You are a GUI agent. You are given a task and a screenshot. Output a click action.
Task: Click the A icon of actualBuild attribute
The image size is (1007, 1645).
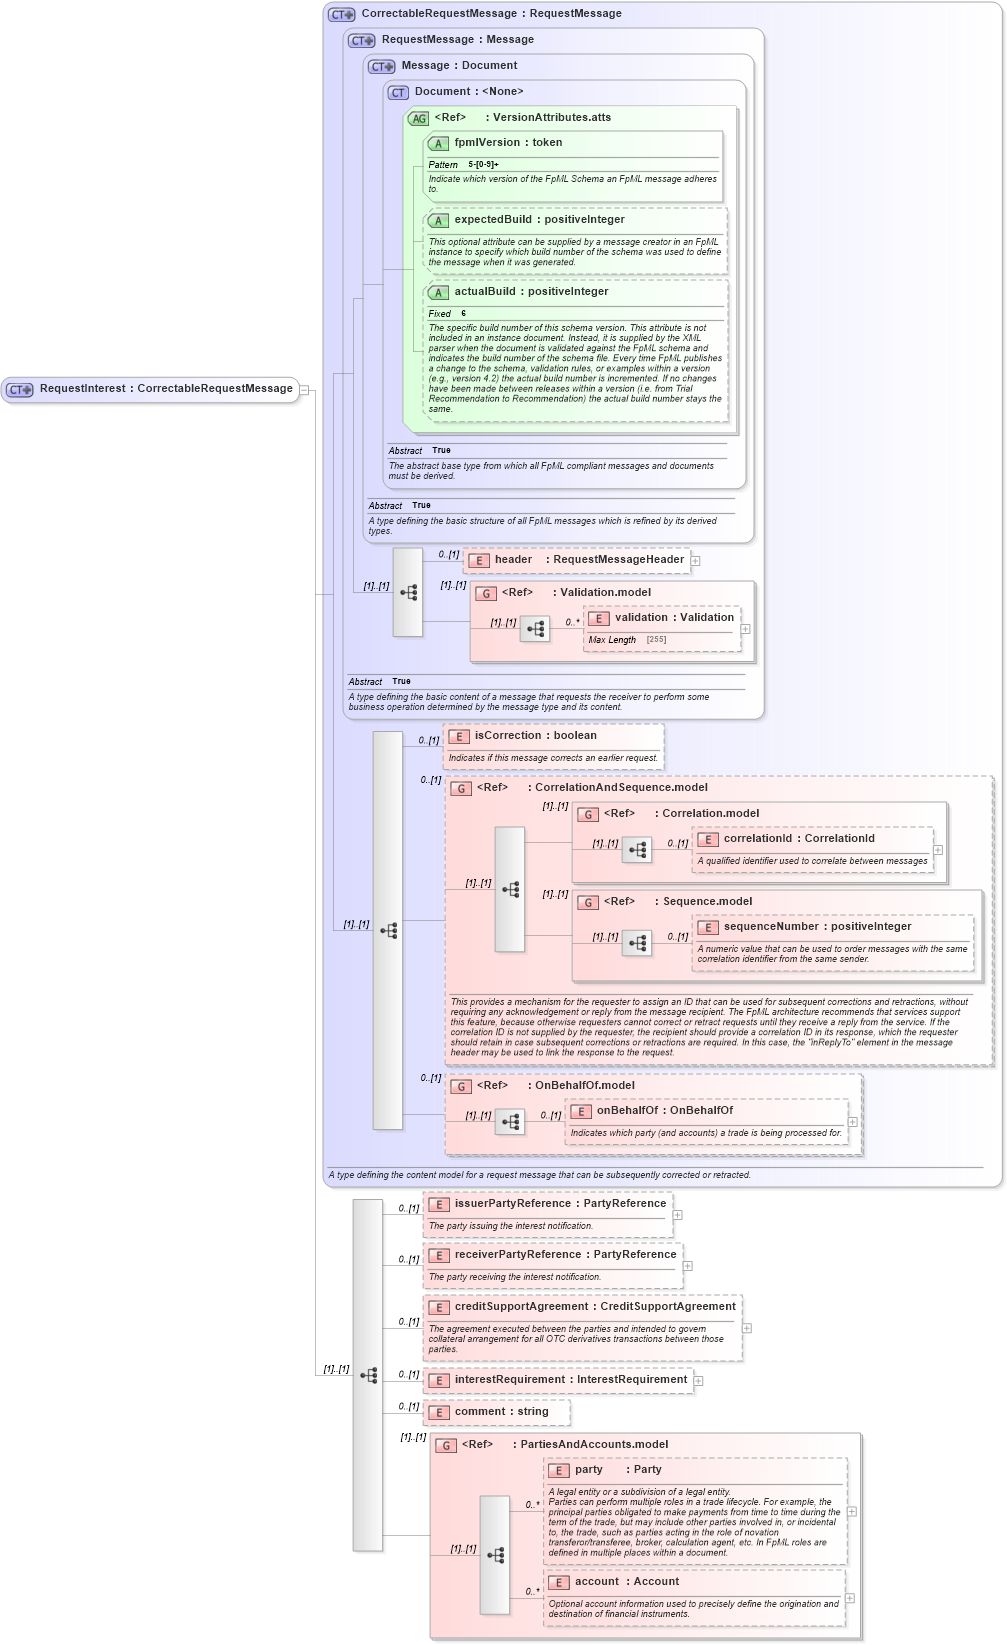click(438, 293)
